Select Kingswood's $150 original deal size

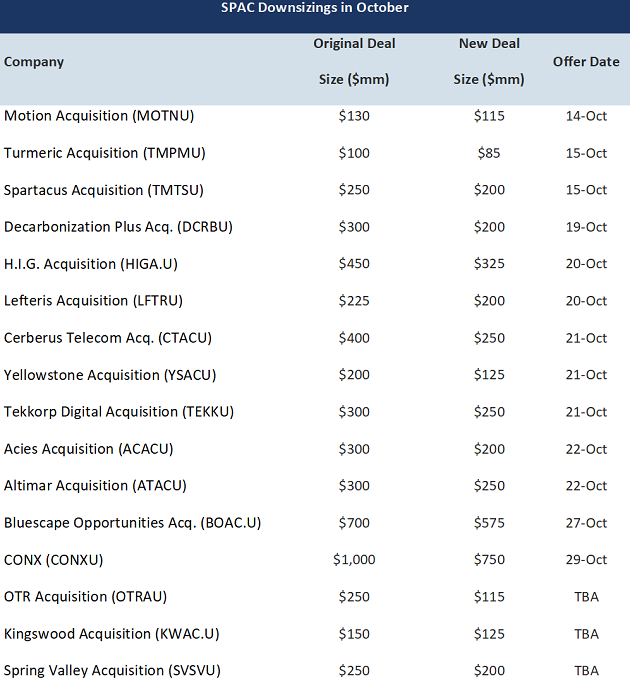[354, 634]
